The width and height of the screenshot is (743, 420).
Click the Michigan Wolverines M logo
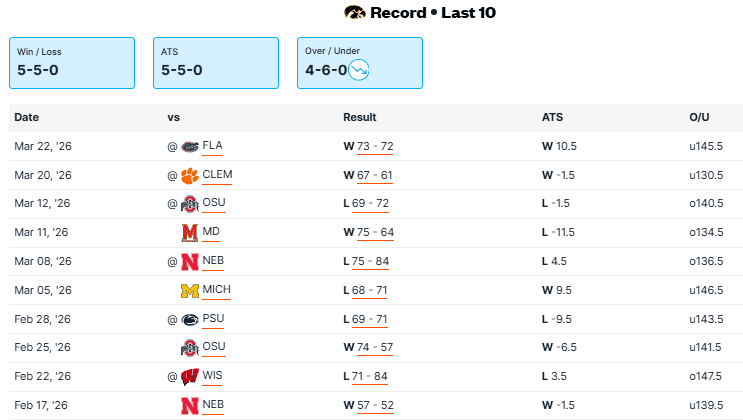[x=190, y=291]
